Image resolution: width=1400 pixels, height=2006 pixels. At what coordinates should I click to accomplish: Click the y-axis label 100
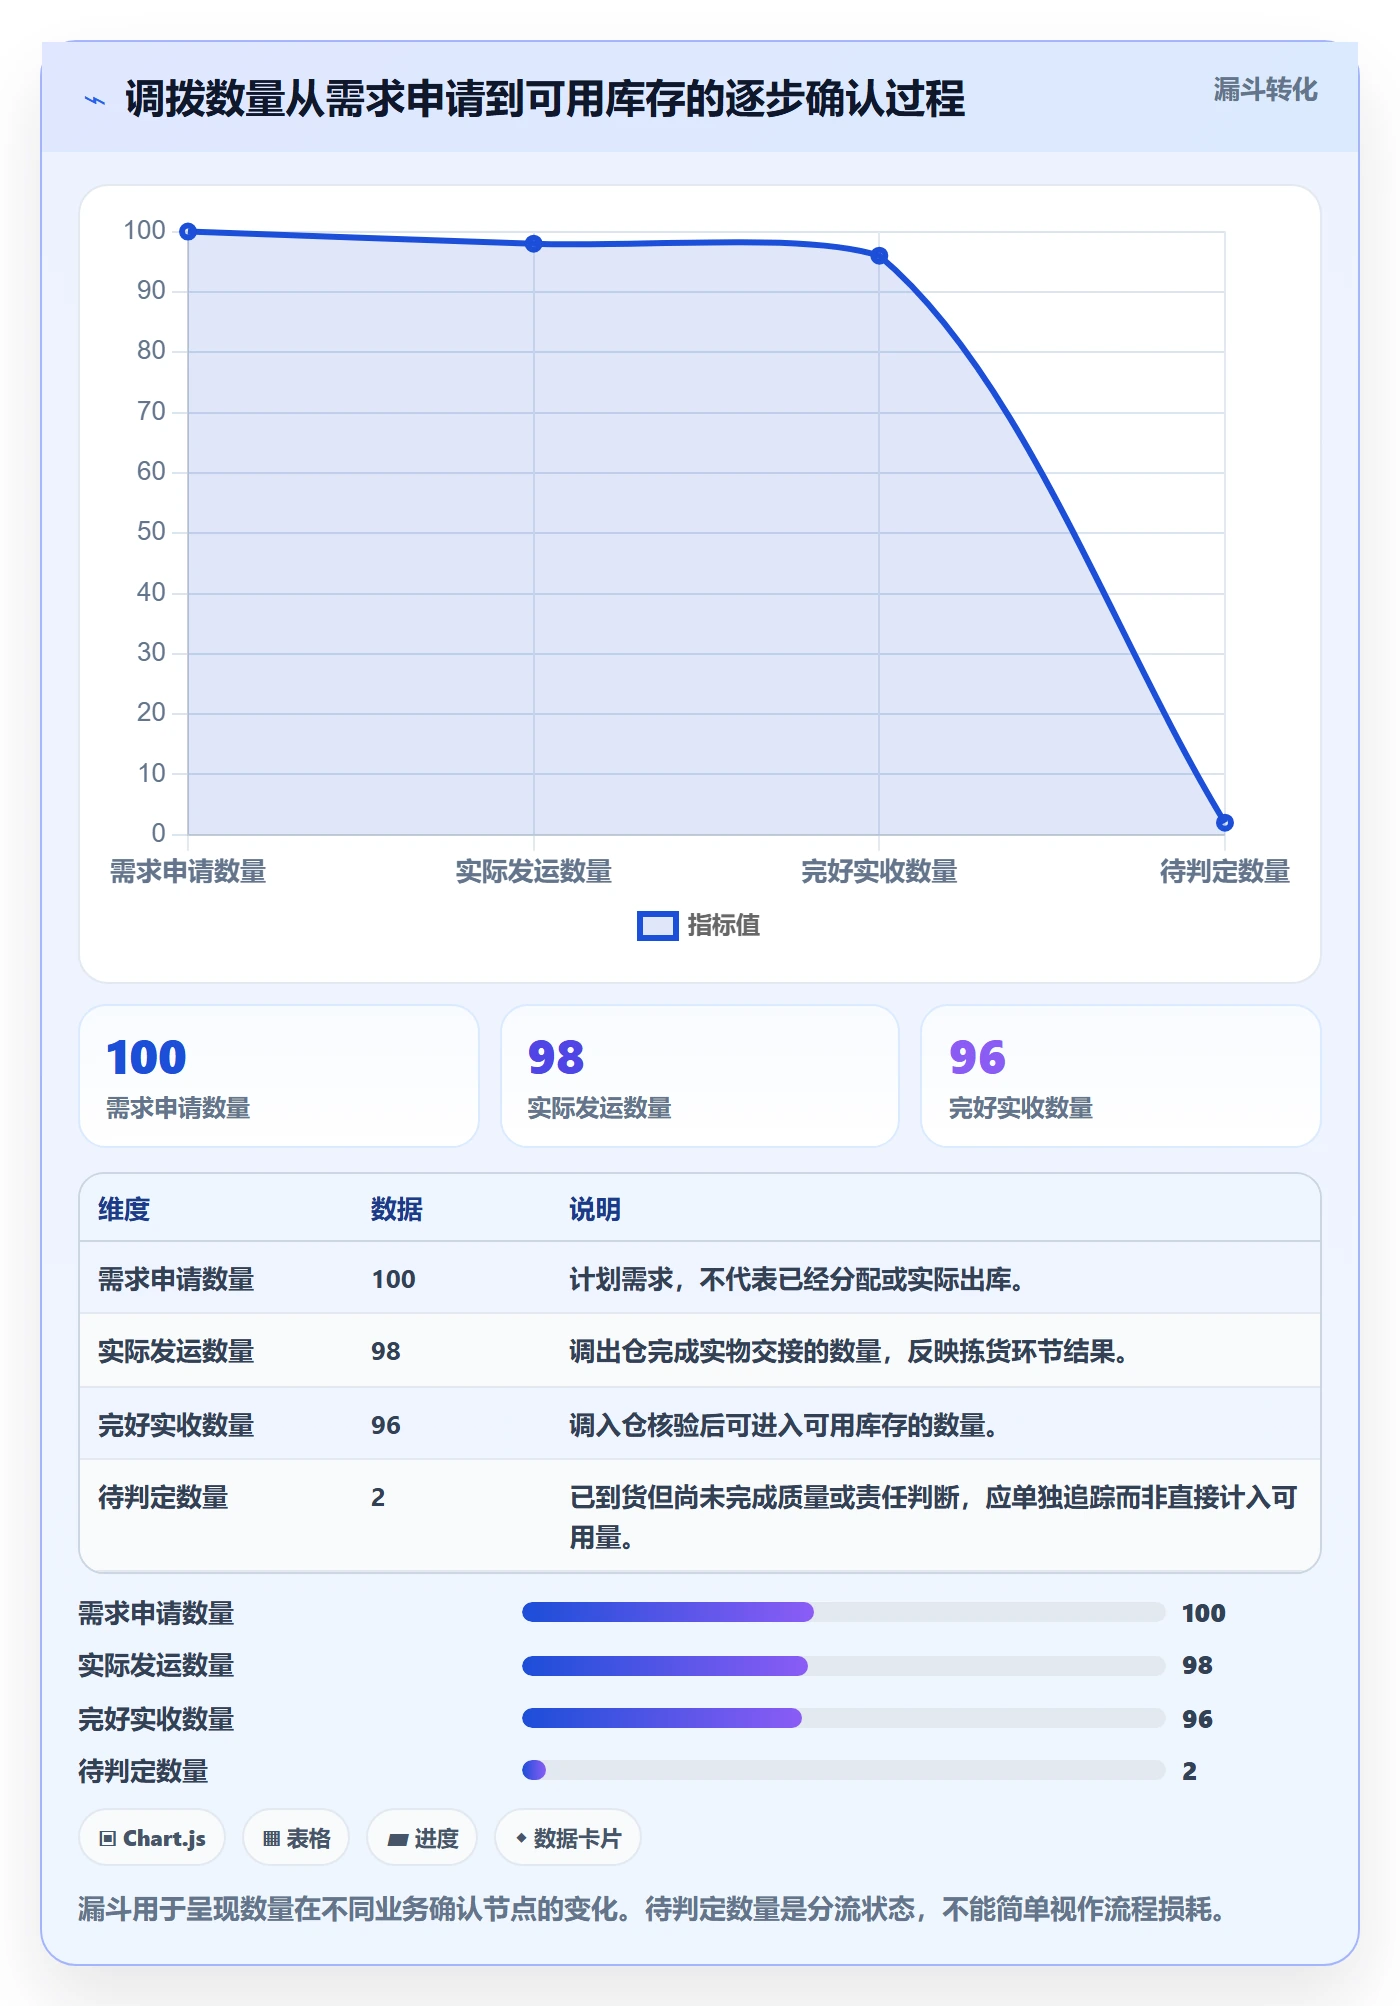pos(144,230)
